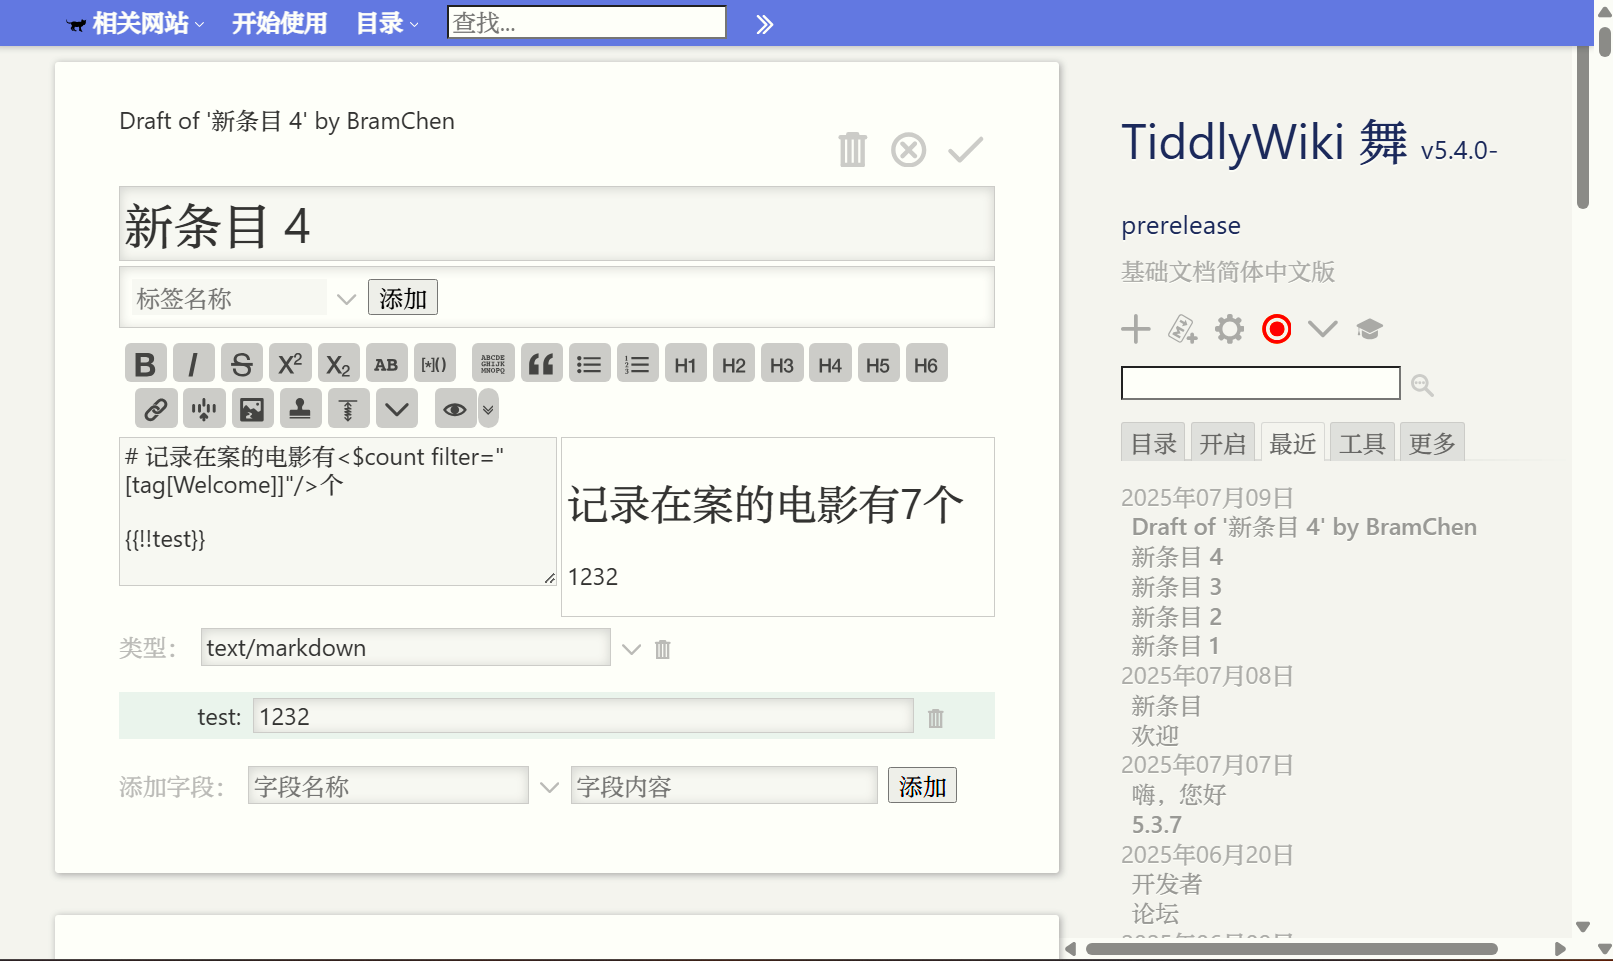
Task: Cancel editing with circled X icon
Action: pyautogui.click(x=908, y=150)
